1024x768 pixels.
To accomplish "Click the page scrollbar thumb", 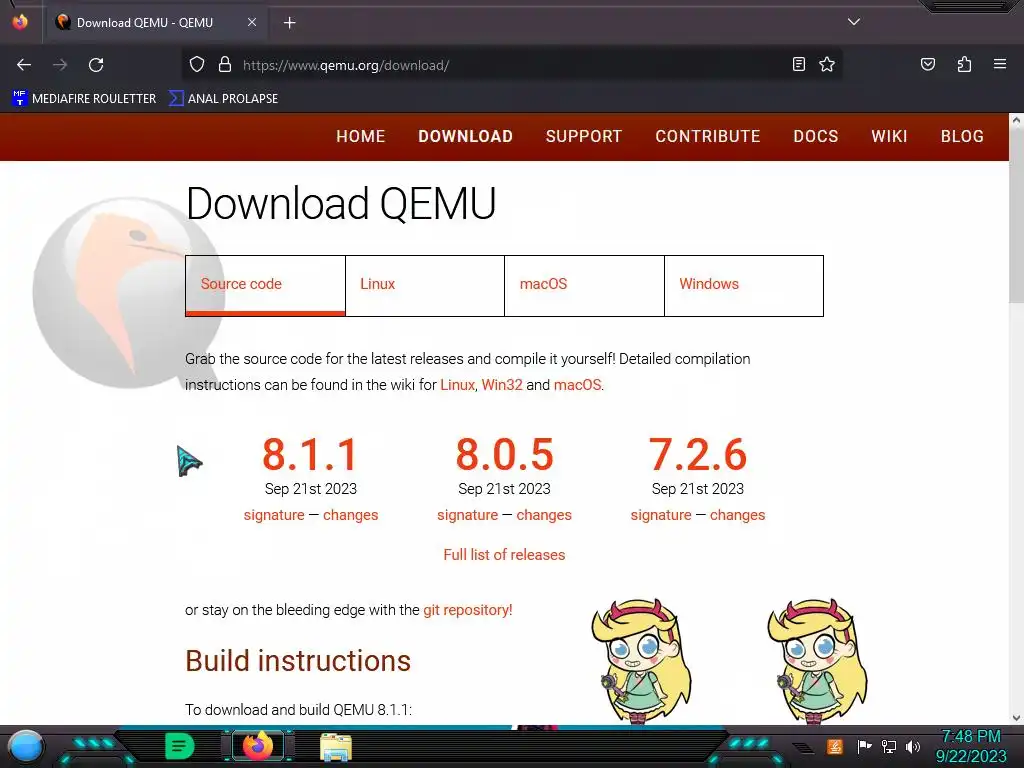I will click(1016, 216).
